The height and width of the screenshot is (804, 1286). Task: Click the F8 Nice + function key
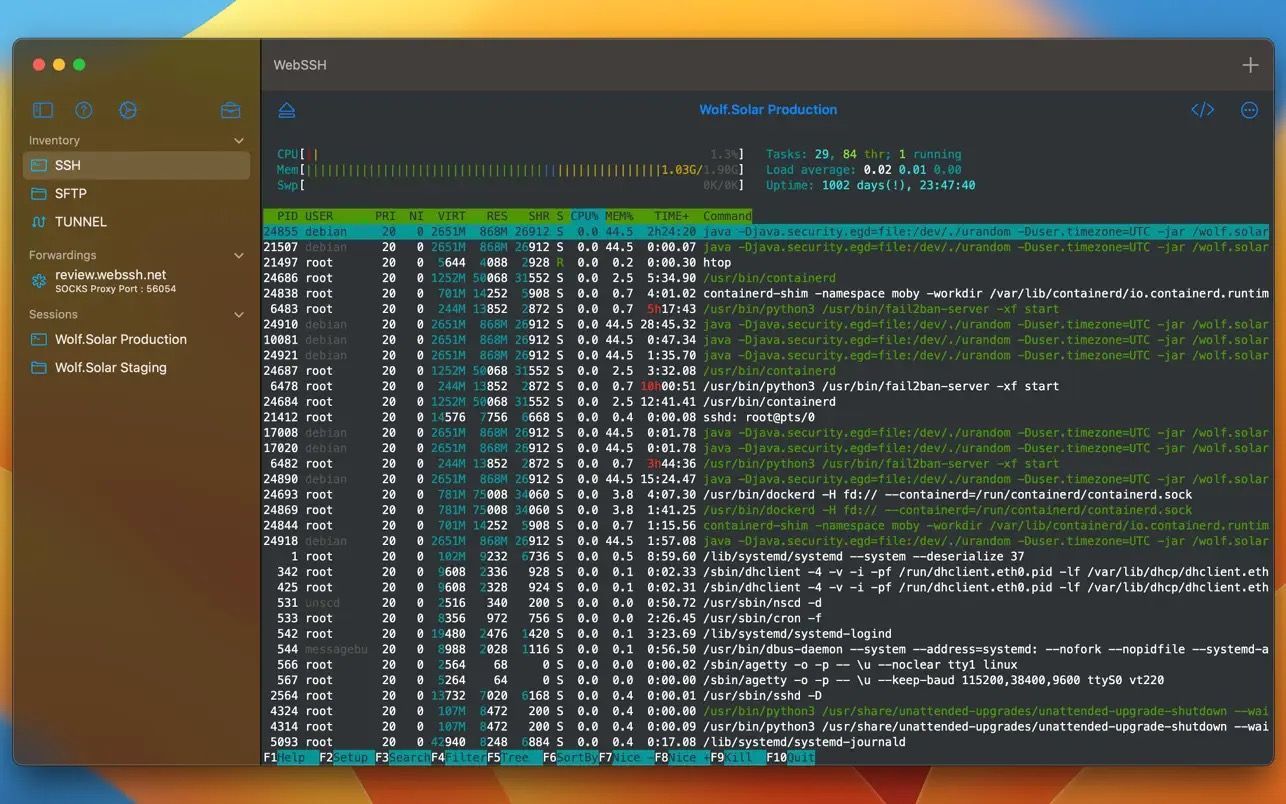[x=682, y=758]
